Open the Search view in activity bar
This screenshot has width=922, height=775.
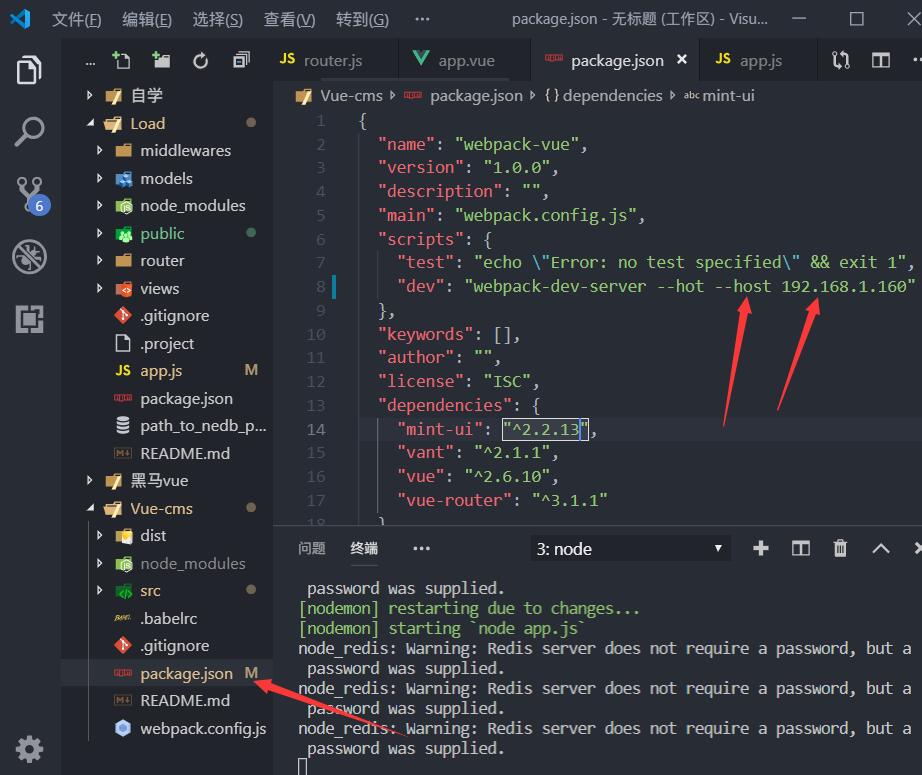[x=29, y=132]
